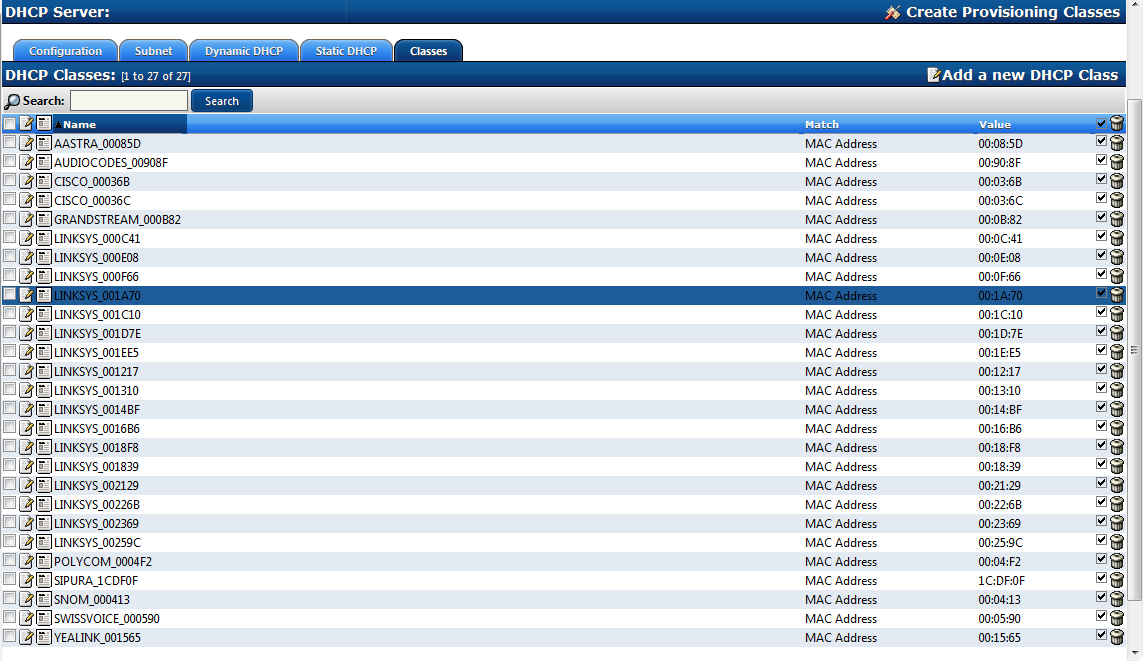Click value 00:18:39 in LINKSYS_001839 row
Viewport: 1143px width, 661px height.
pyautogui.click(x=997, y=466)
